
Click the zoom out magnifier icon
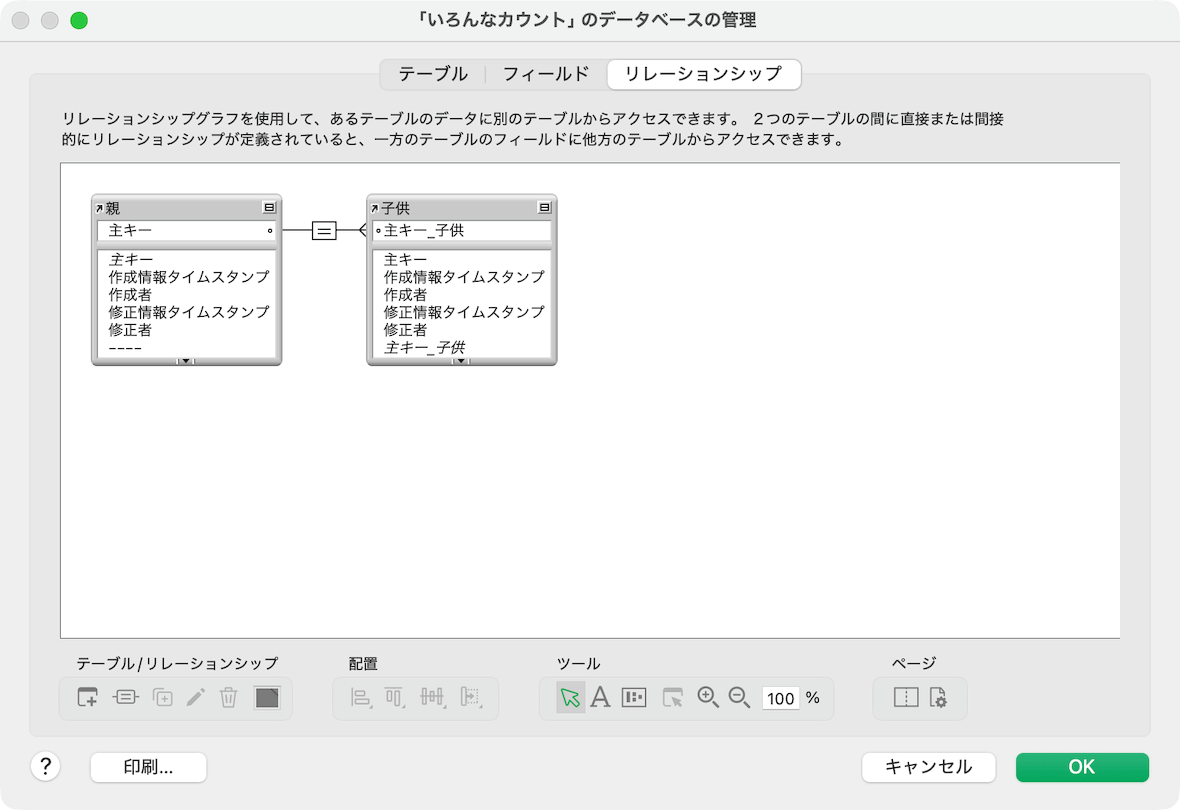click(739, 698)
